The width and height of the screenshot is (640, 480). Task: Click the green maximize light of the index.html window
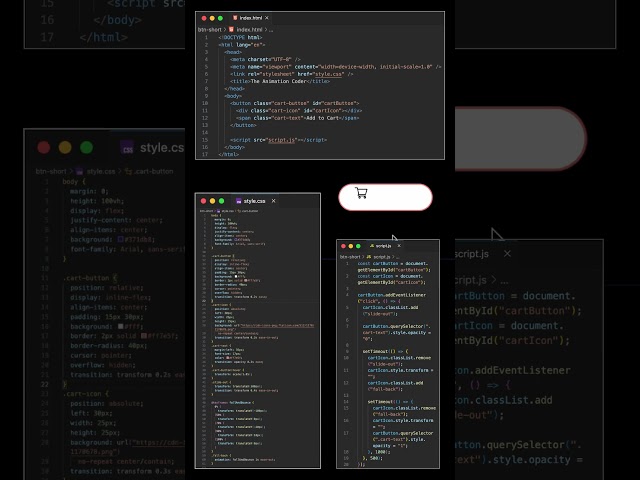click(220, 18)
